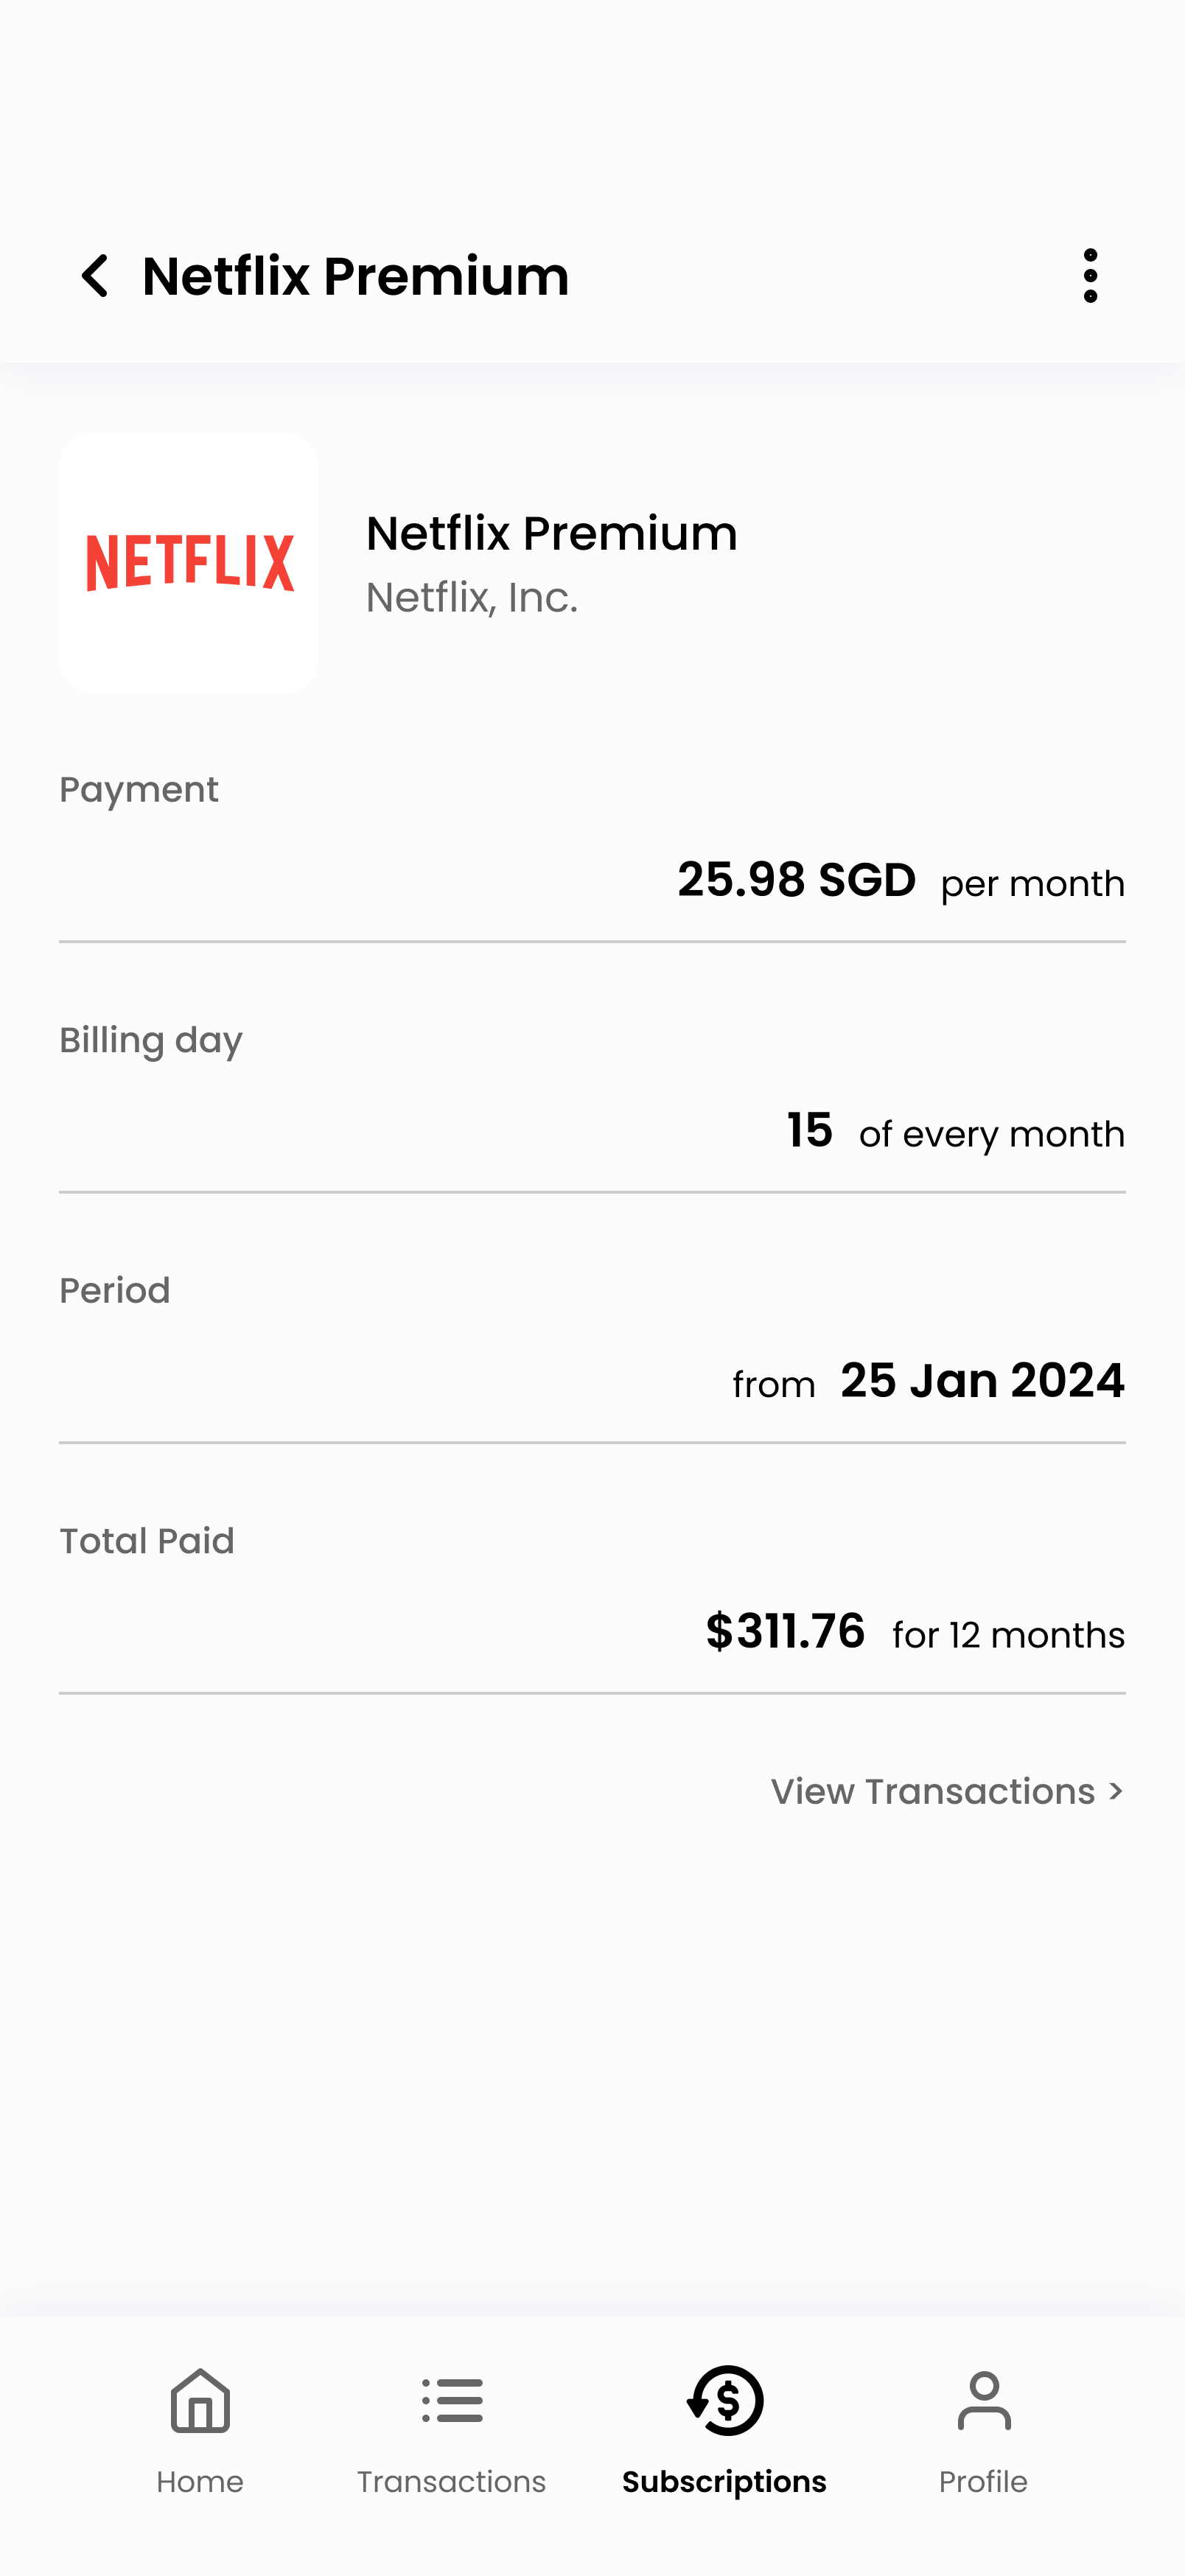Tap the 25.98 SGD payment amount
The height and width of the screenshot is (2576, 1185).
tap(796, 880)
